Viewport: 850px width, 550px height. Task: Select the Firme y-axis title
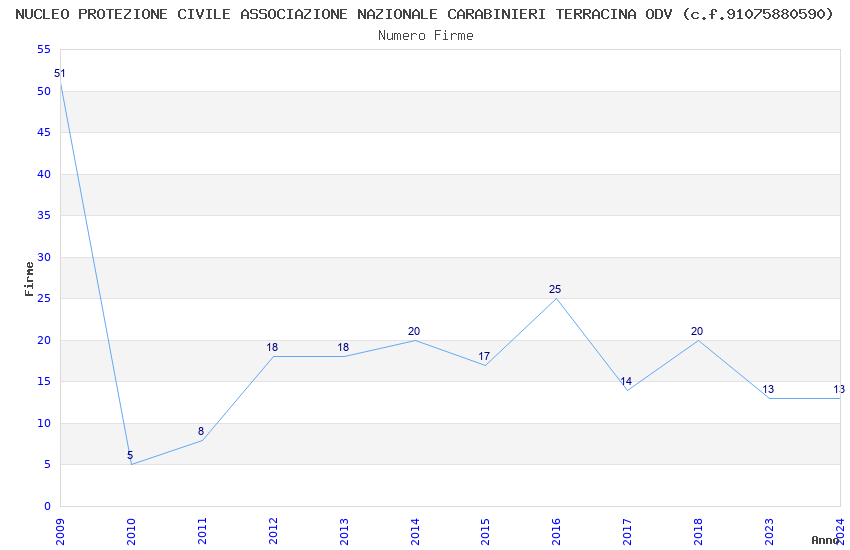point(29,279)
